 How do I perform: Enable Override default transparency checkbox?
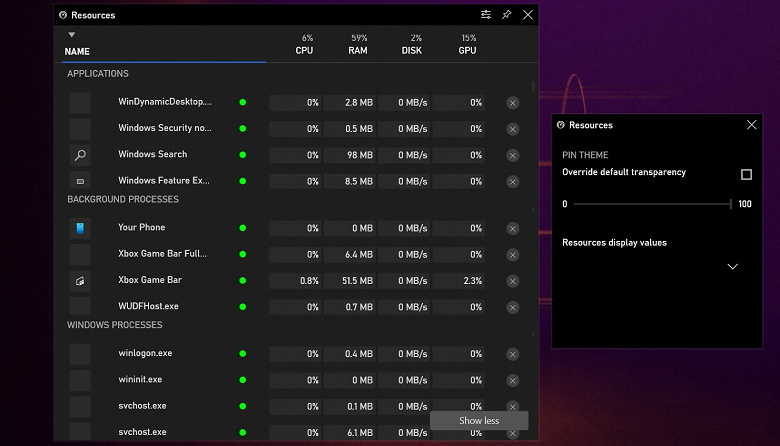[746, 174]
